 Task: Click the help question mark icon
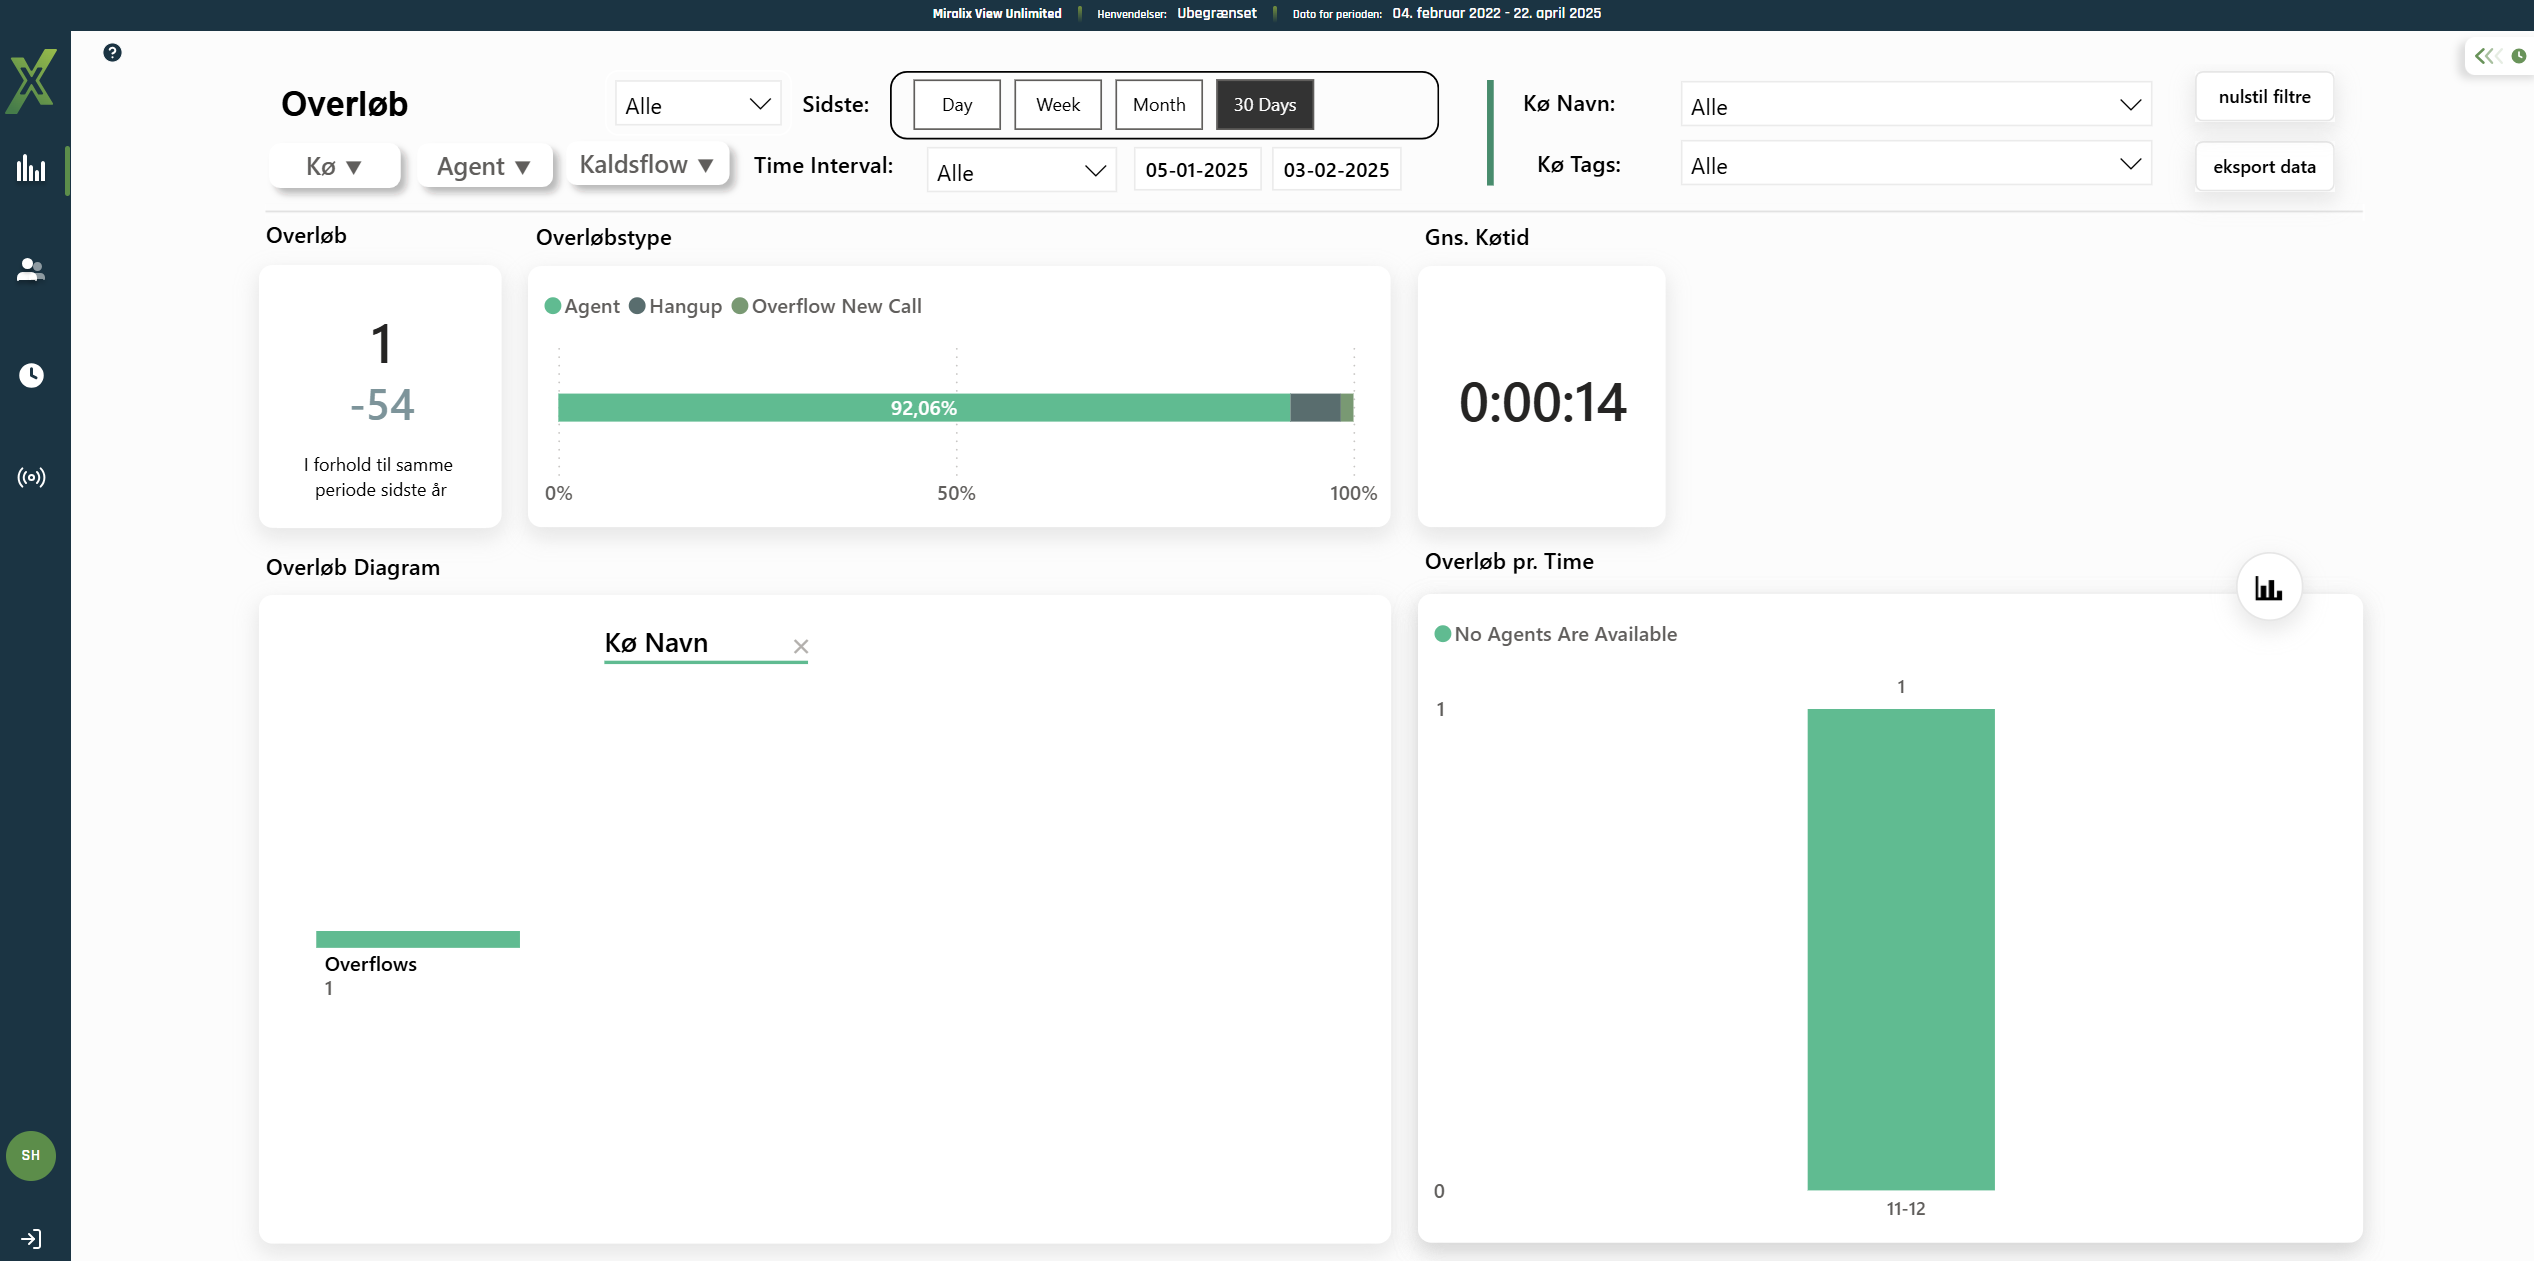[x=112, y=52]
